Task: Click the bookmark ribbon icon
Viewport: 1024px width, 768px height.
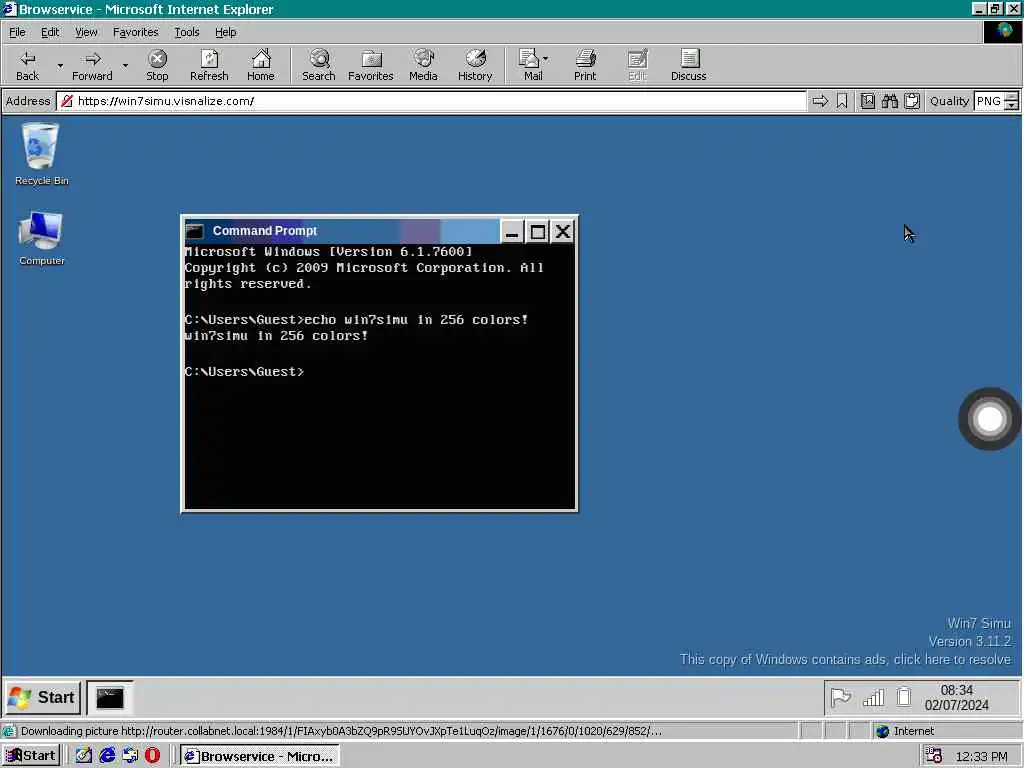Action: 842,101
